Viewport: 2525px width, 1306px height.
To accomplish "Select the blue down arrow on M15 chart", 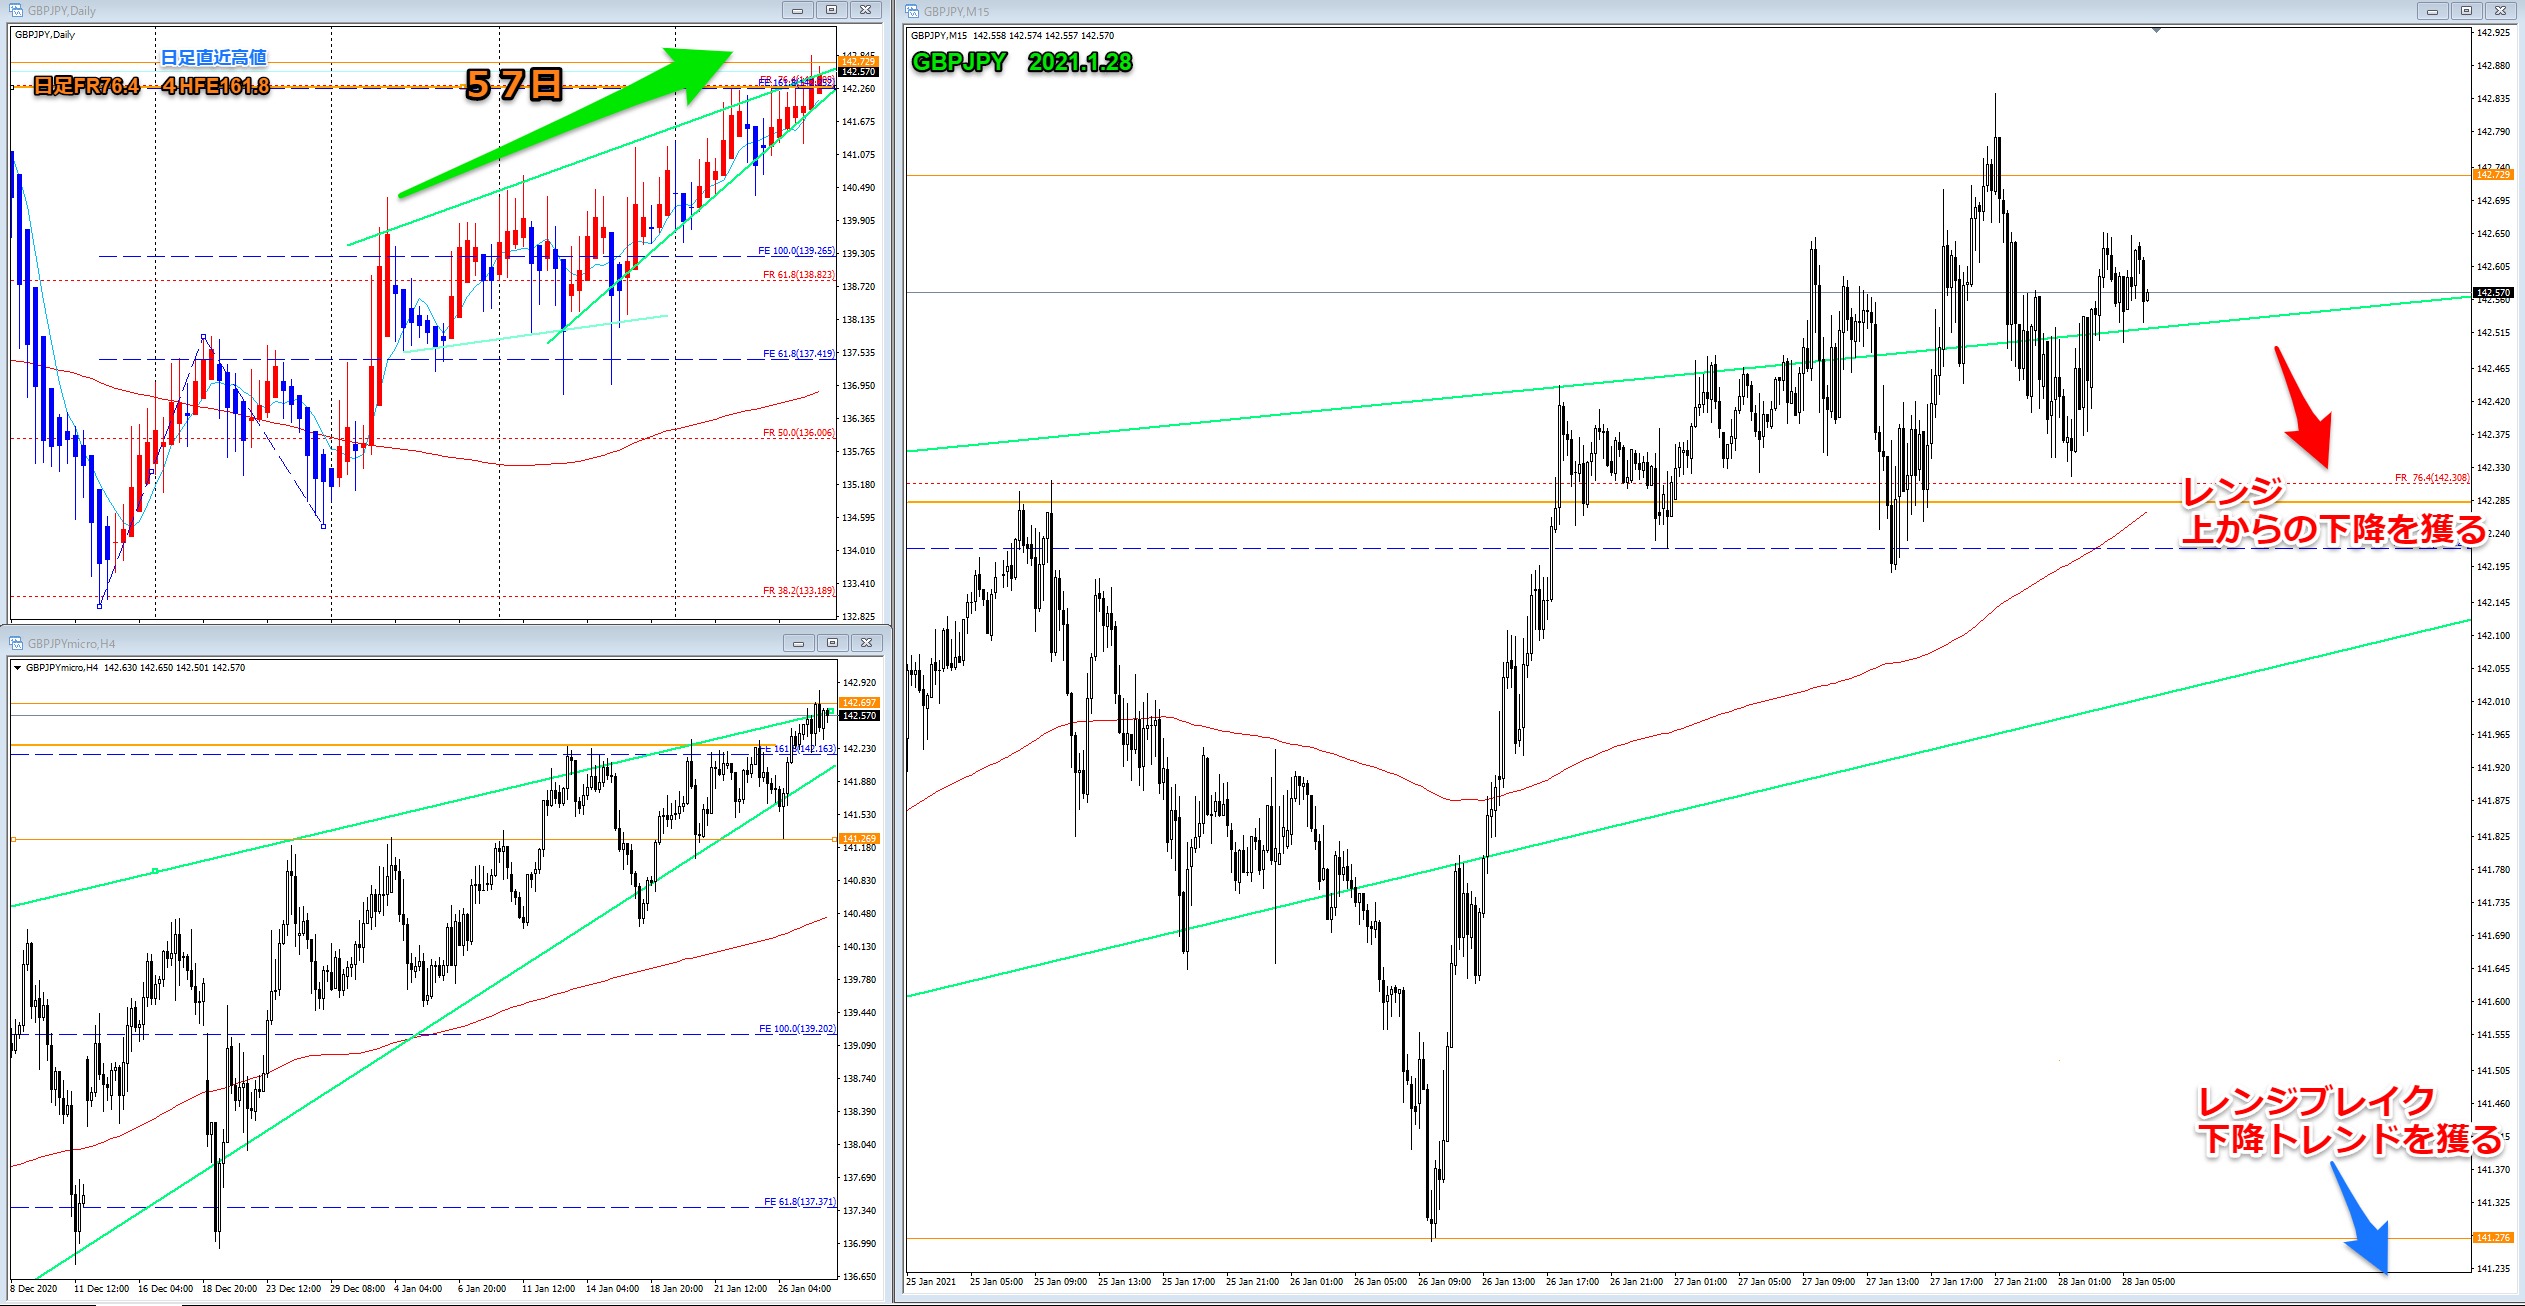I will [x=2362, y=1220].
